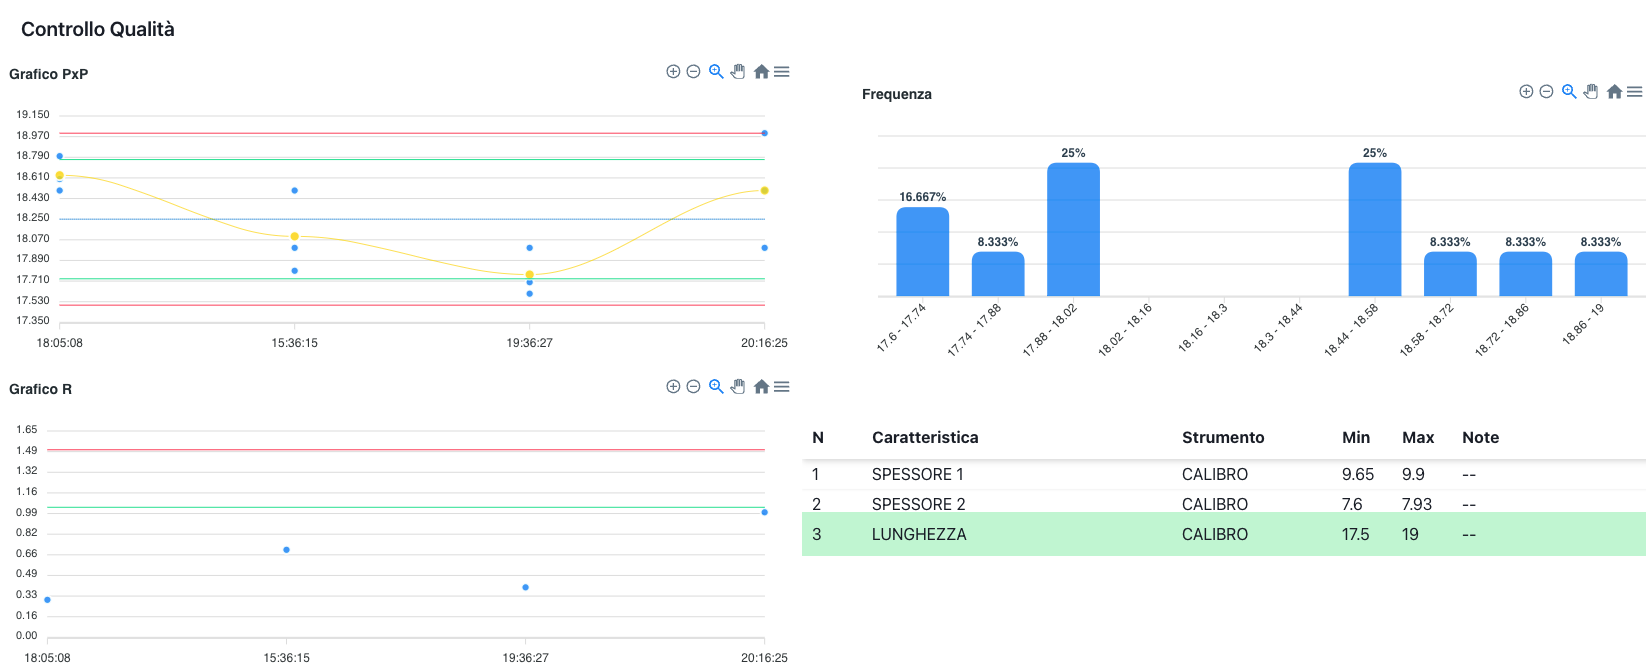The height and width of the screenshot is (670, 1646).
Task: Zoom in on the Frequenza chart
Action: [1526, 92]
